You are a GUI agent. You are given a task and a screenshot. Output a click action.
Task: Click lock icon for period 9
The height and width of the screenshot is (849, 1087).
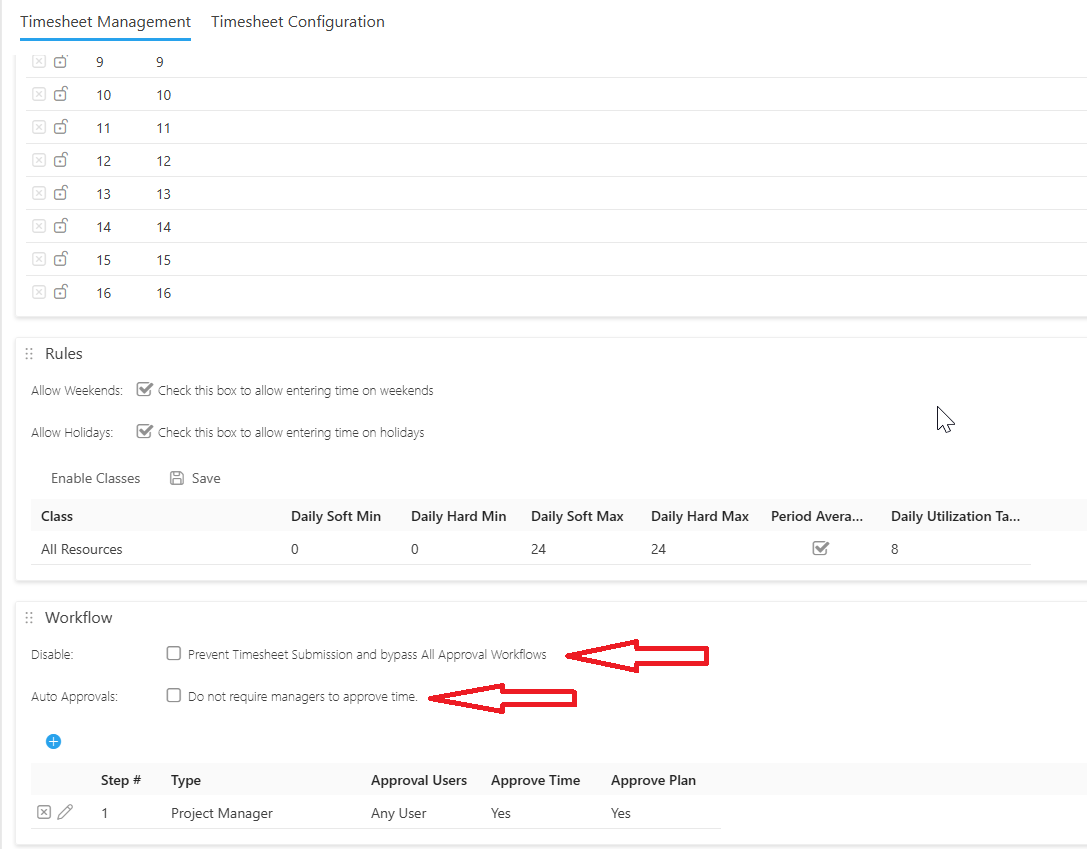coord(61,61)
